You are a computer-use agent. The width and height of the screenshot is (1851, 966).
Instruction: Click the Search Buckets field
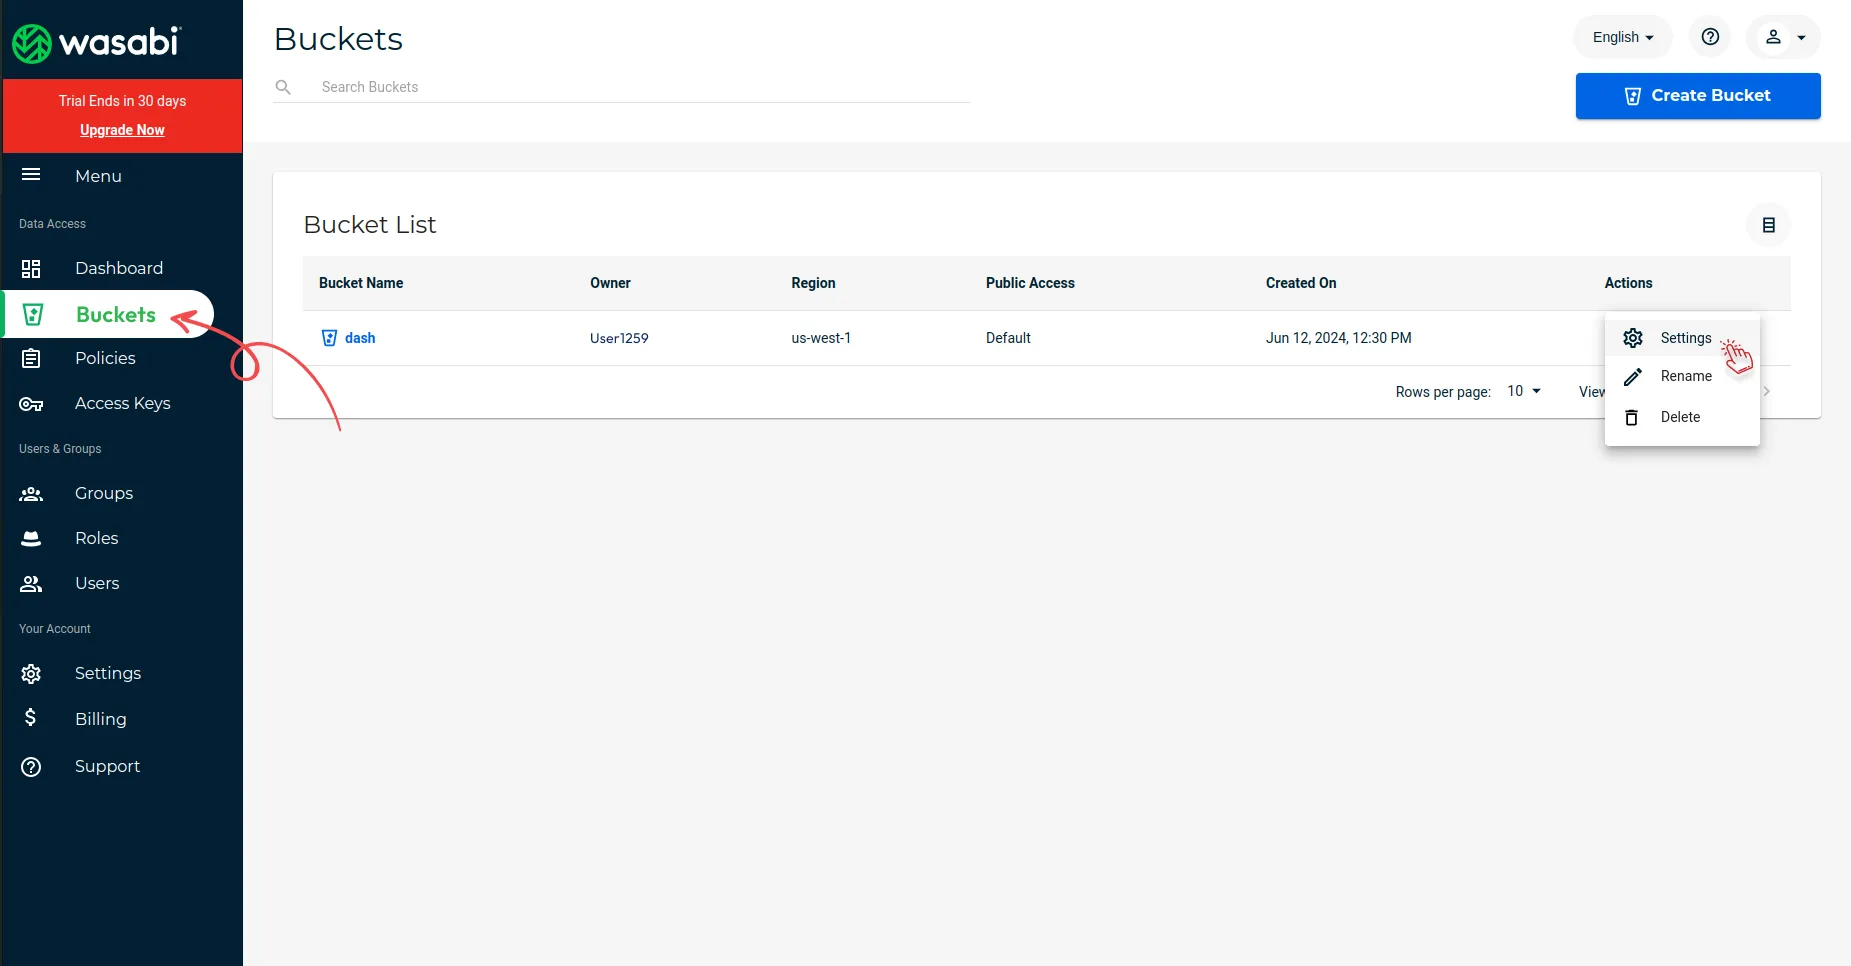click(640, 87)
